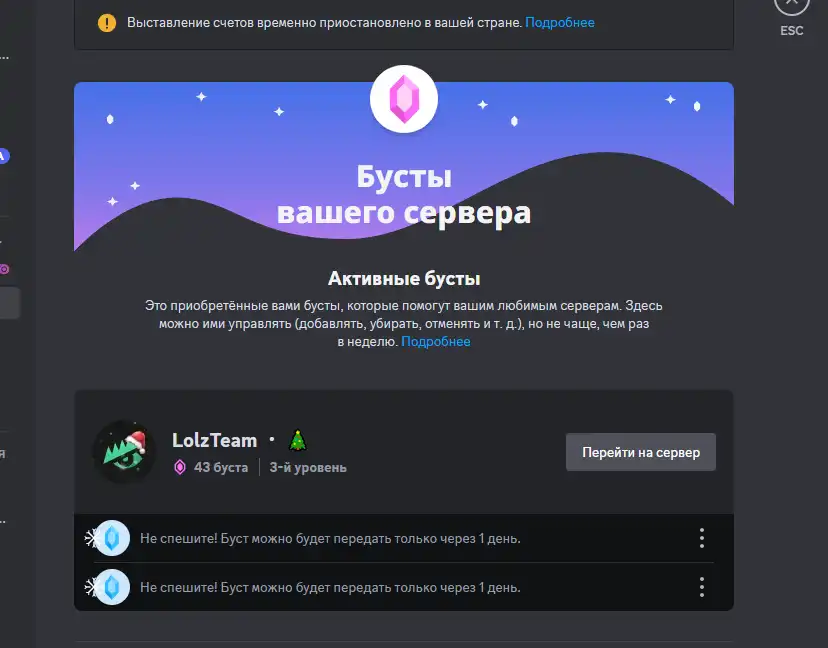Select the highlighted sidebar settings item
The height and width of the screenshot is (648, 828).
click(10, 303)
